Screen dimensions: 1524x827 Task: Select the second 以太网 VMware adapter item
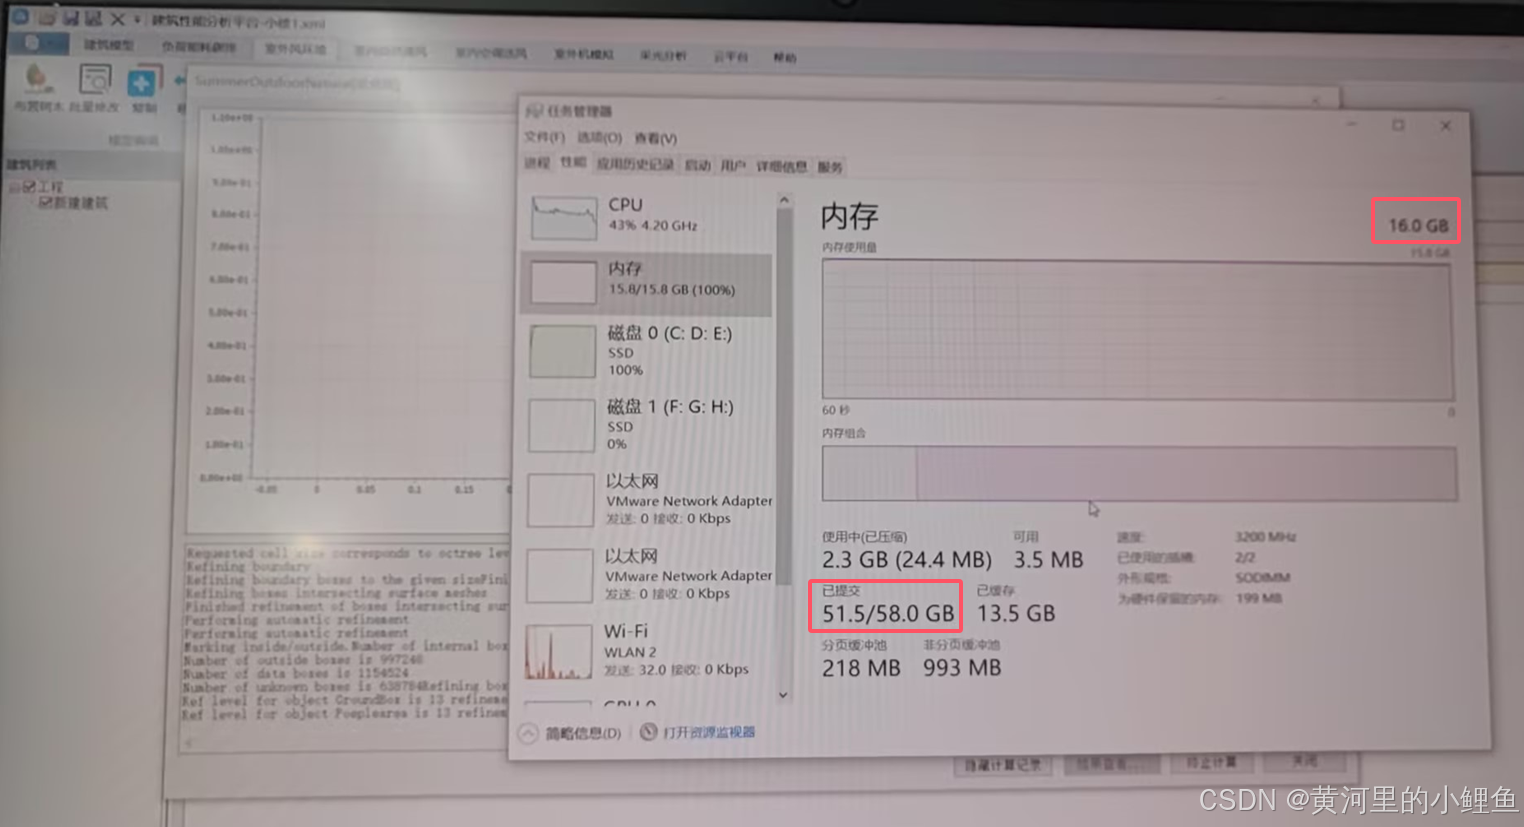coord(647,574)
